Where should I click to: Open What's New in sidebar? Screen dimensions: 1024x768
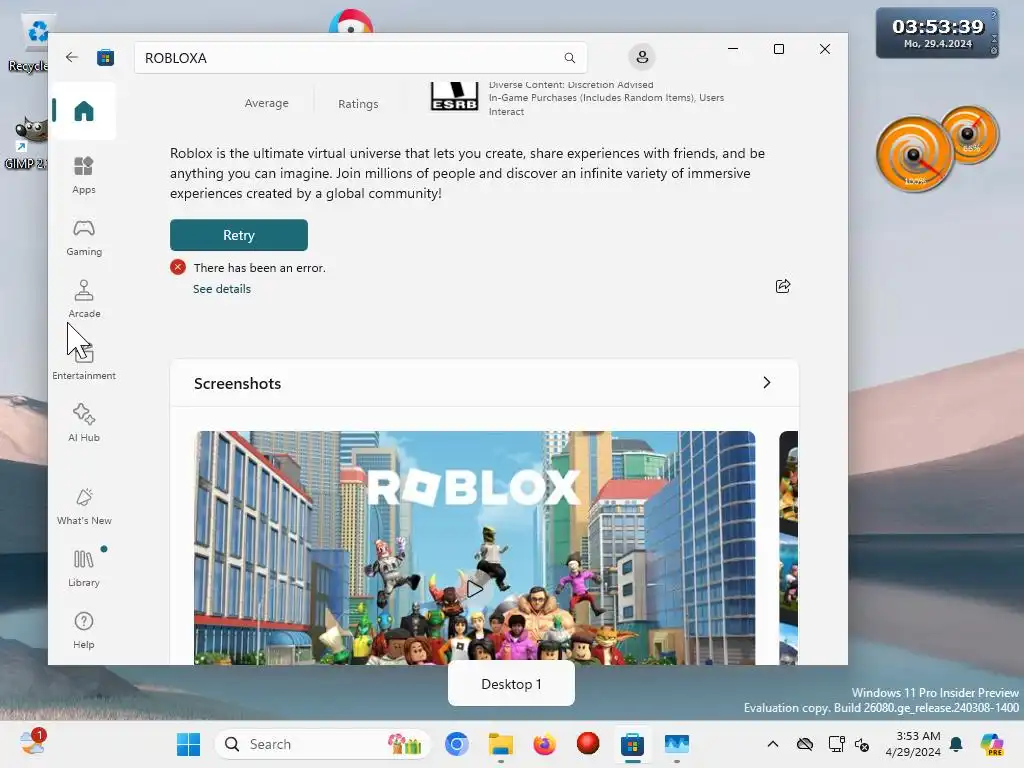[84, 506]
